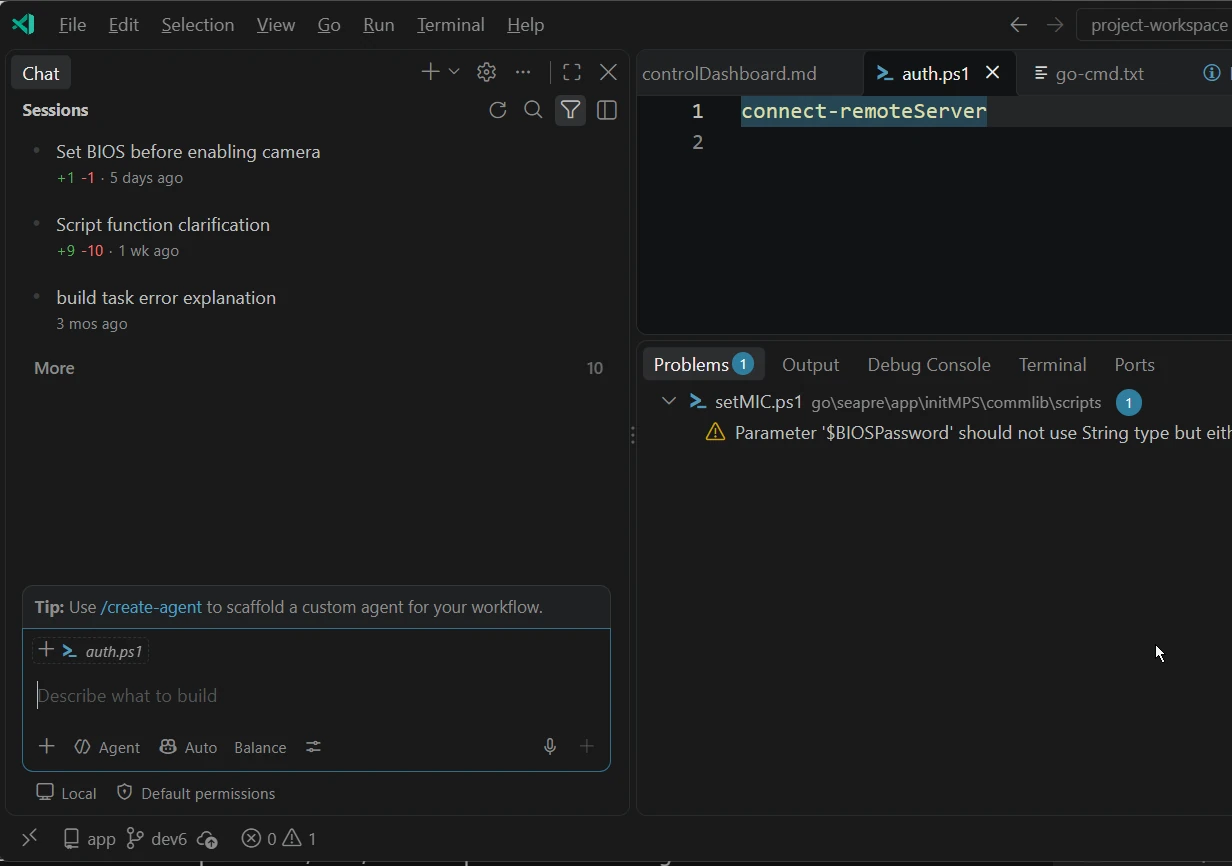The height and width of the screenshot is (866, 1232).
Task: Toggle the sessions filter
Action: pyautogui.click(x=570, y=110)
